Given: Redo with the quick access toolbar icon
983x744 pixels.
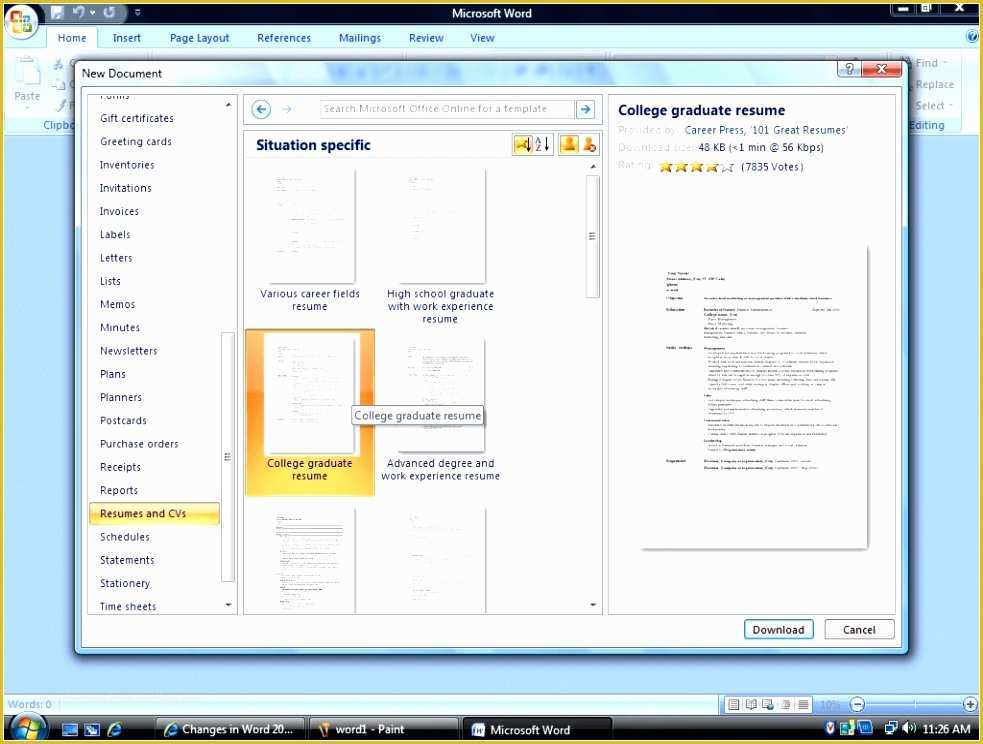Looking at the screenshot, I should click(x=109, y=12).
